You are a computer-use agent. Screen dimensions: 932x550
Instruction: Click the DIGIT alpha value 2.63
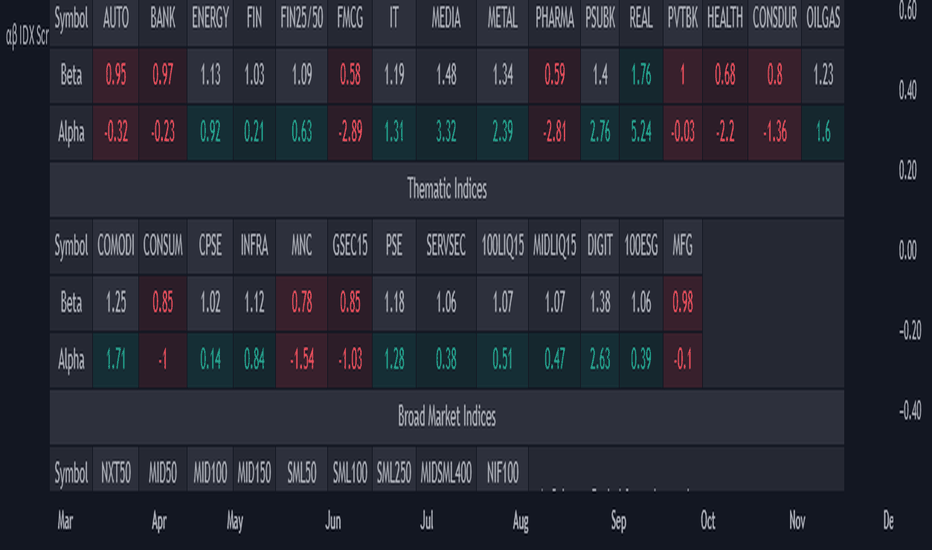600,360
